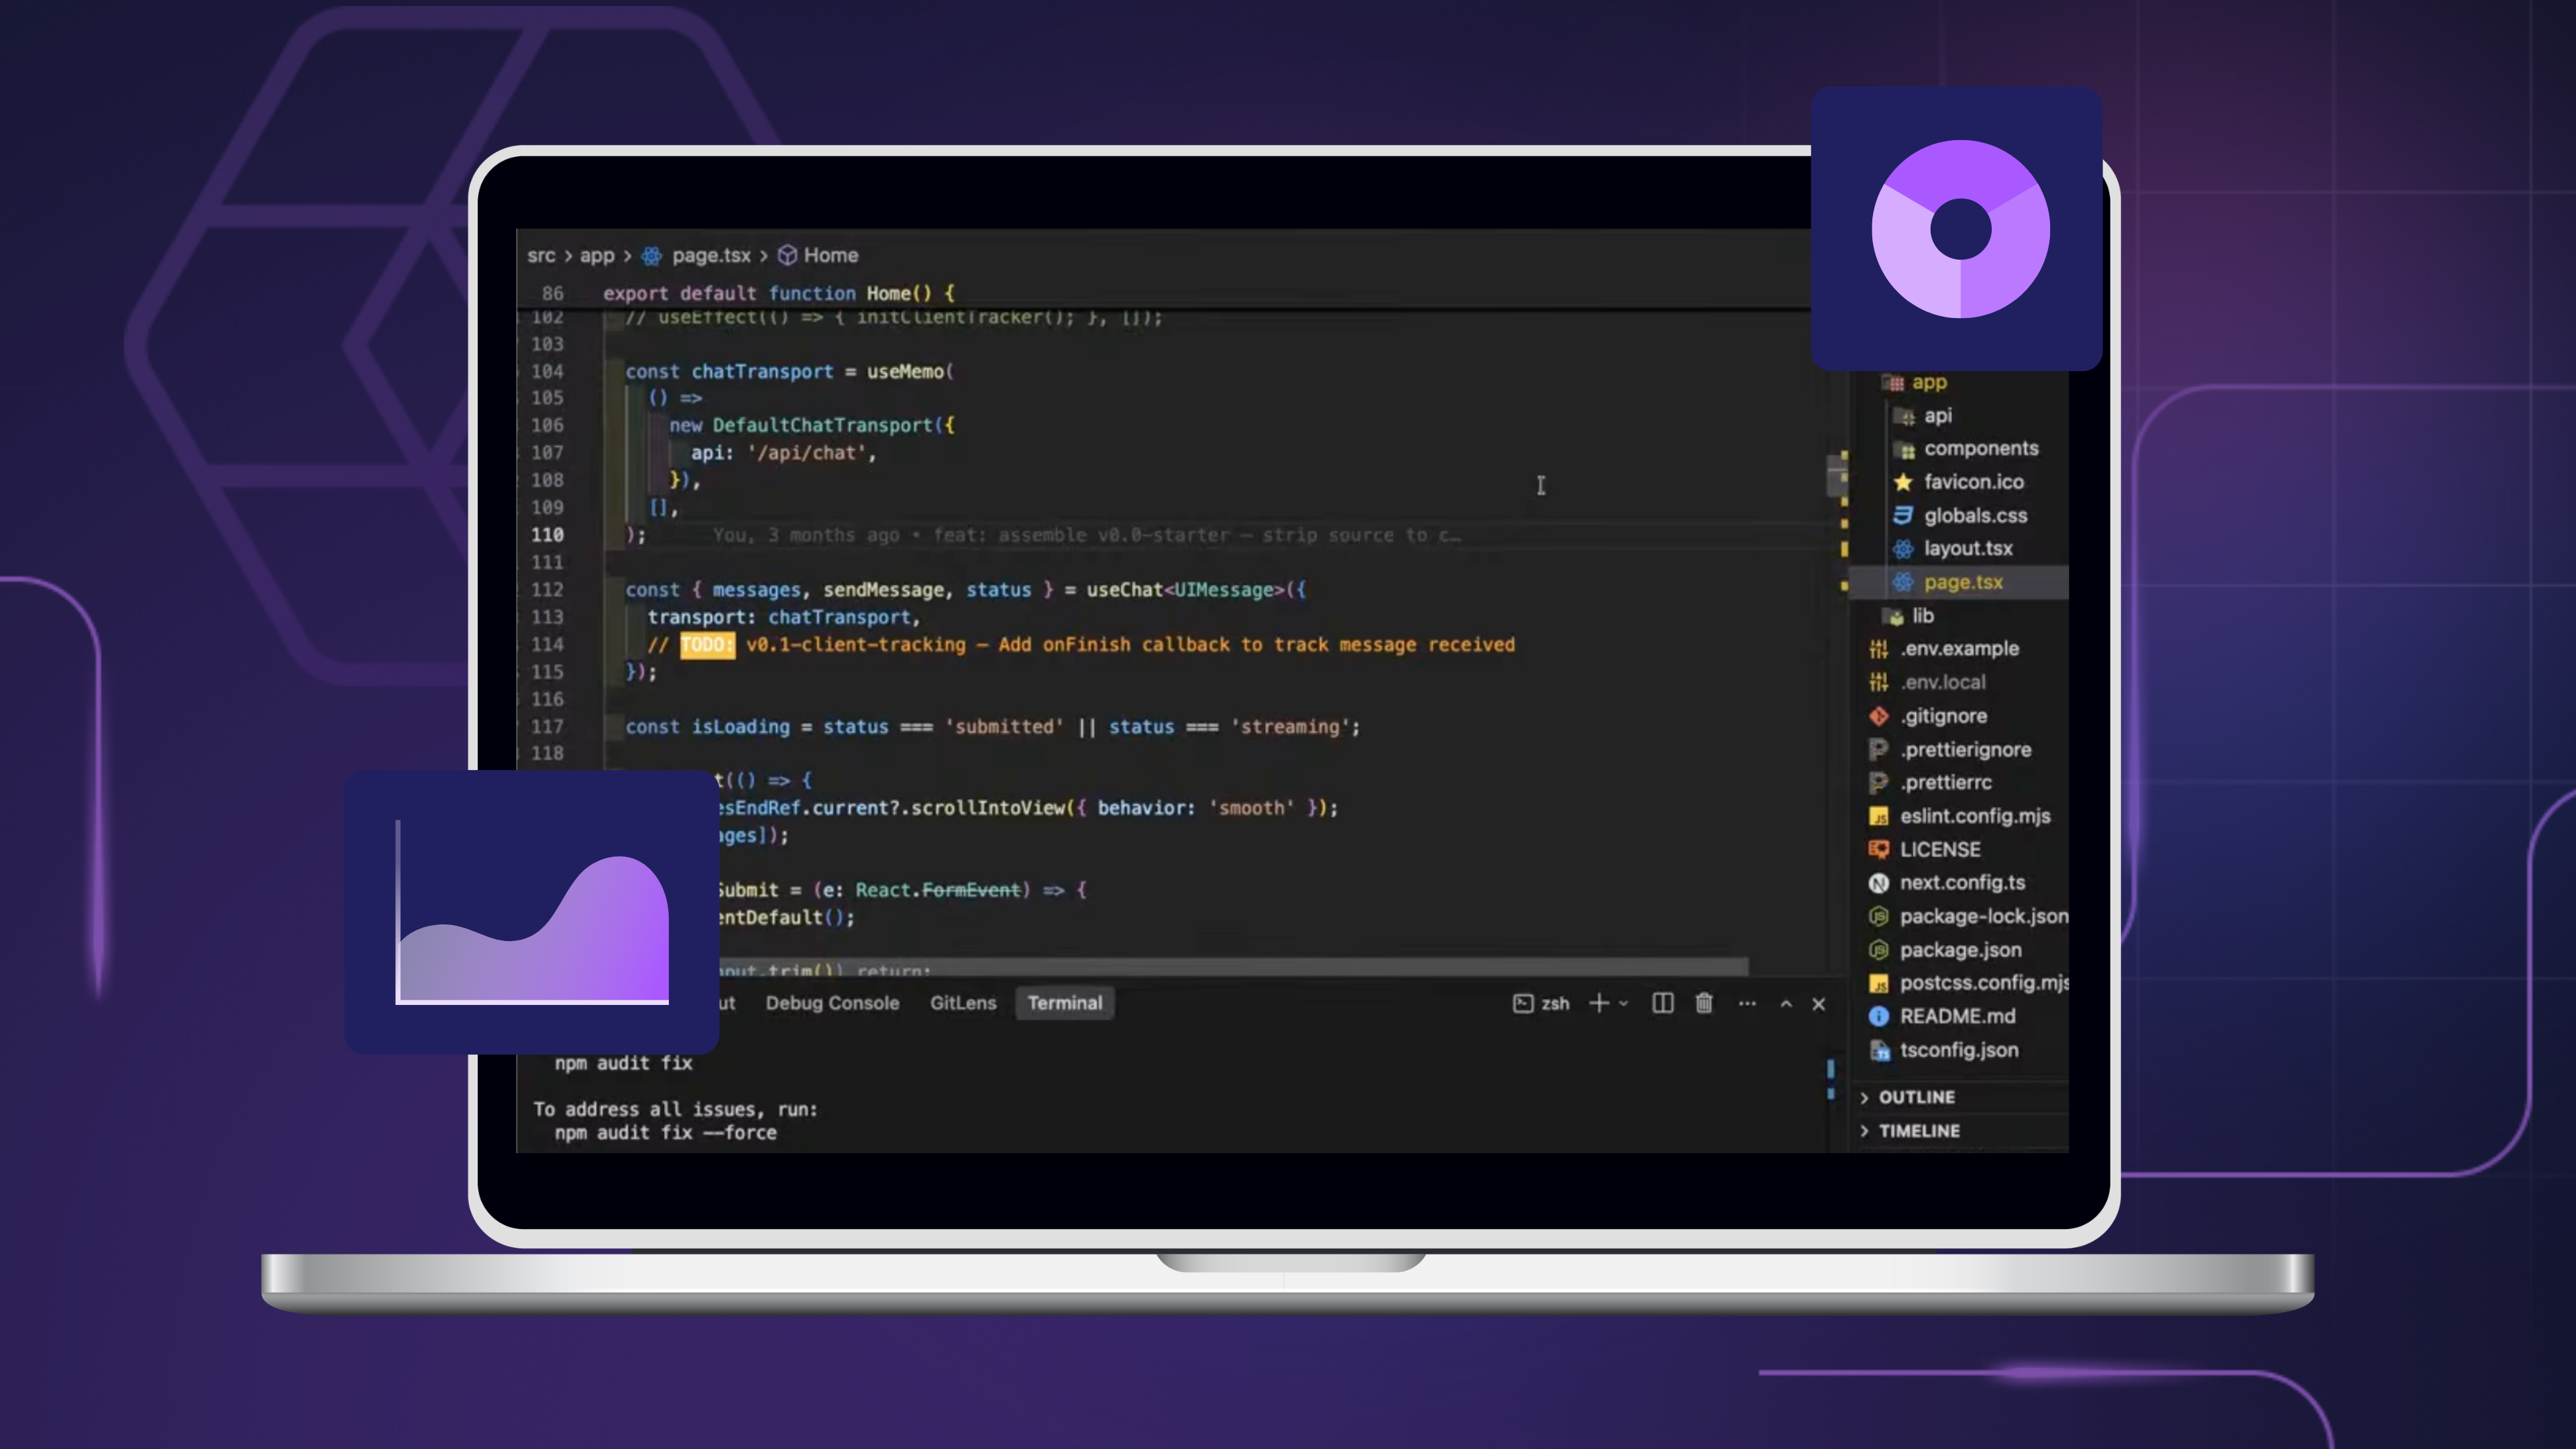Click the symbol icon before Home in breadcrumb
The height and width of the screenshot is (1449, 2576).
pos(787,255)
